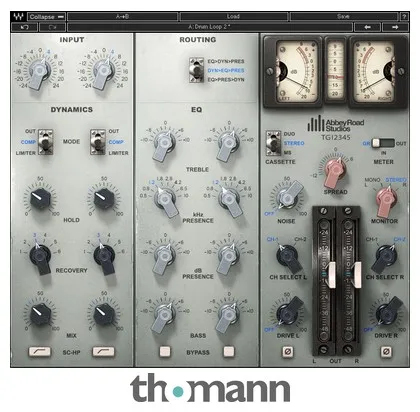Click the left RECOVERY knob
The width and height of the screenshot is (420, 412).
(x=40, y=257)
